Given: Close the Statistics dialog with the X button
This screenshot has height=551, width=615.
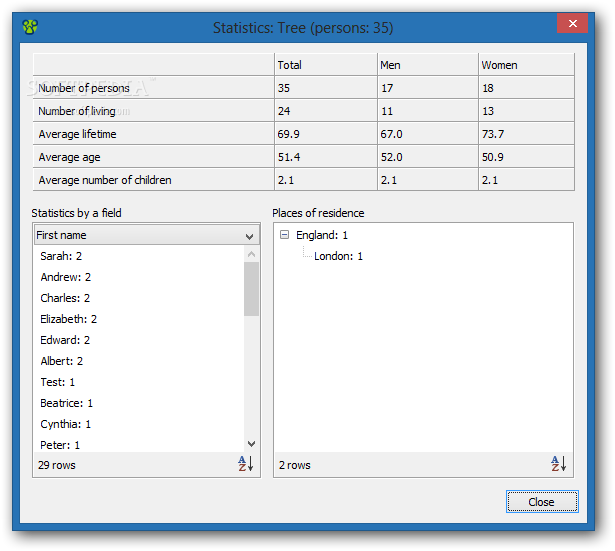Looking at the screenshot, I should pos(572,24).
